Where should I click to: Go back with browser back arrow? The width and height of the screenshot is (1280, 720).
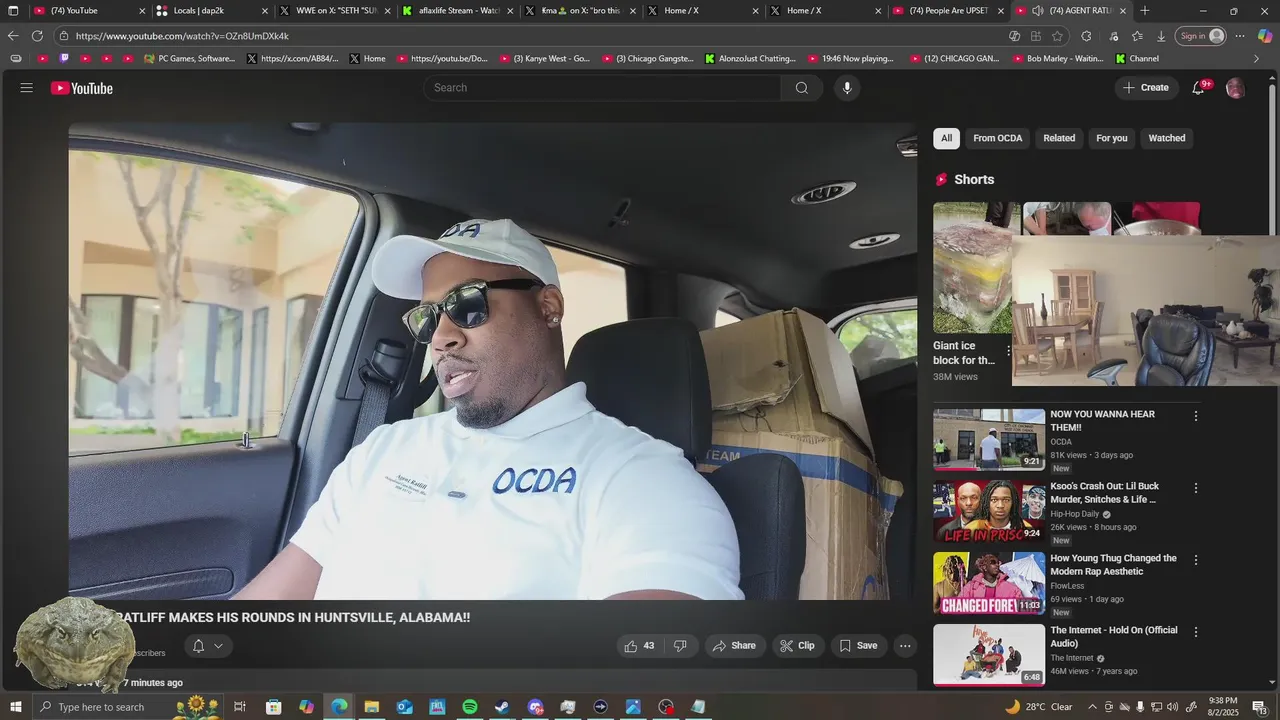click(13, 36)
